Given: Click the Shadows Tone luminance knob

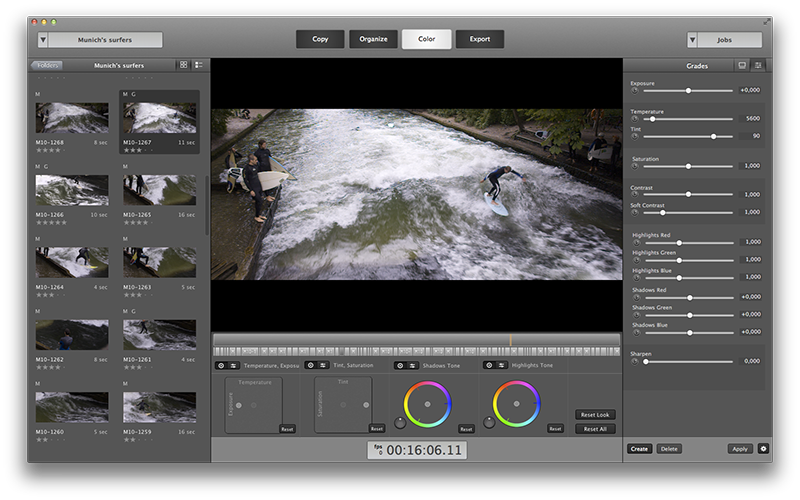Looking at the screenshot, I should [x=400, y=422].
